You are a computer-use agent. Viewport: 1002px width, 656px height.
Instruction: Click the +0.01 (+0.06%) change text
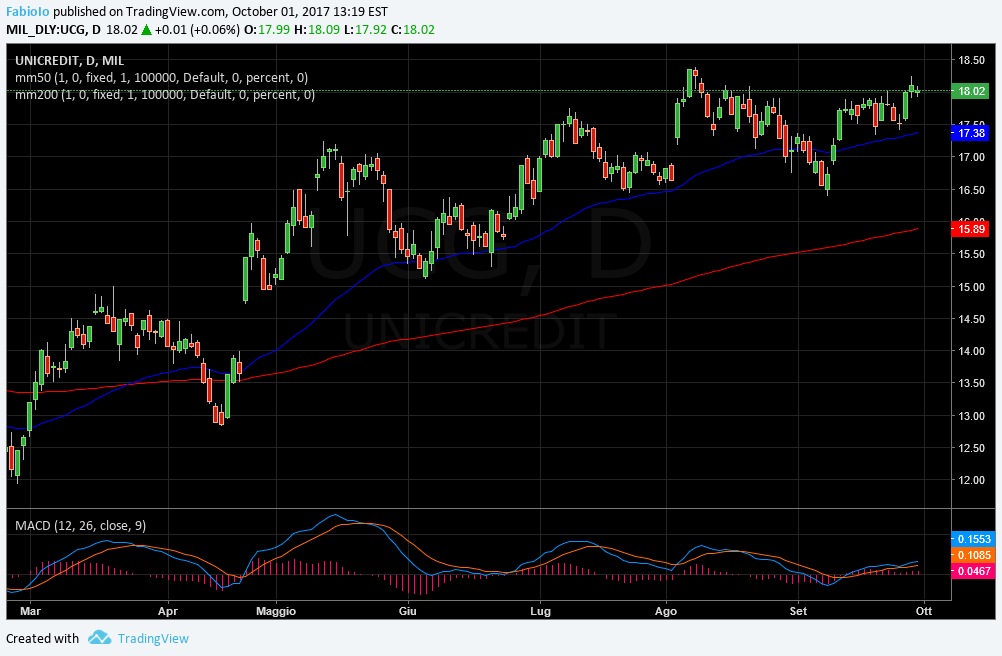pyautogui.click(x=197, y=29)
